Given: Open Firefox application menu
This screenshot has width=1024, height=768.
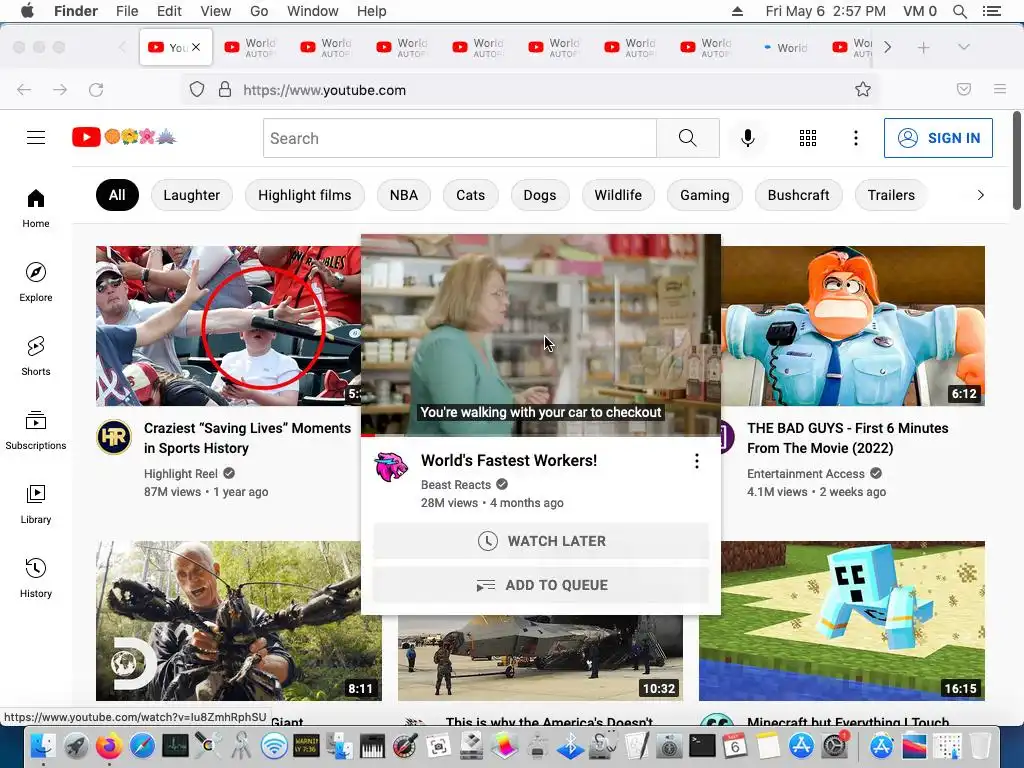Looking at the screenshot, I should pos(1000,89).
